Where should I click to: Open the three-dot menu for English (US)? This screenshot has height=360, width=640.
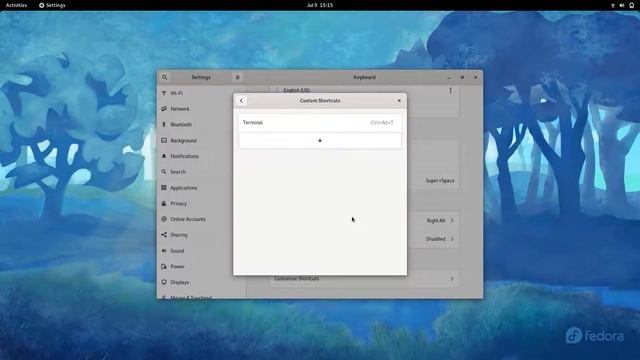450,91
